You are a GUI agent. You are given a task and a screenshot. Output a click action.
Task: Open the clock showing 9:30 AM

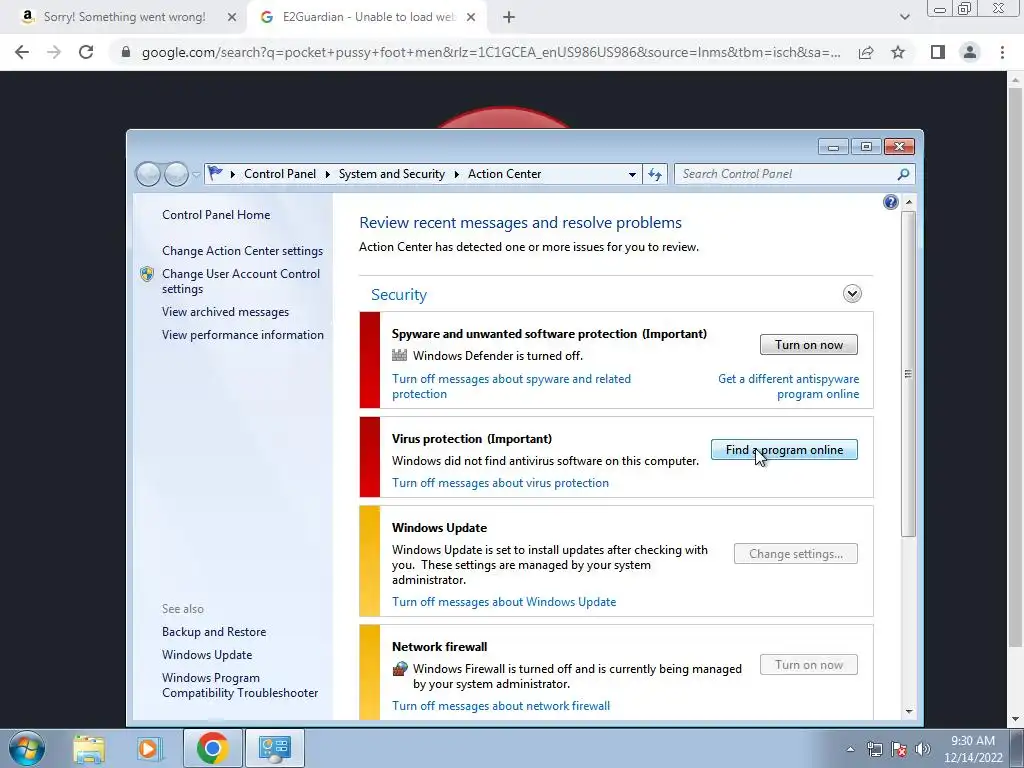tap(972, 749)
